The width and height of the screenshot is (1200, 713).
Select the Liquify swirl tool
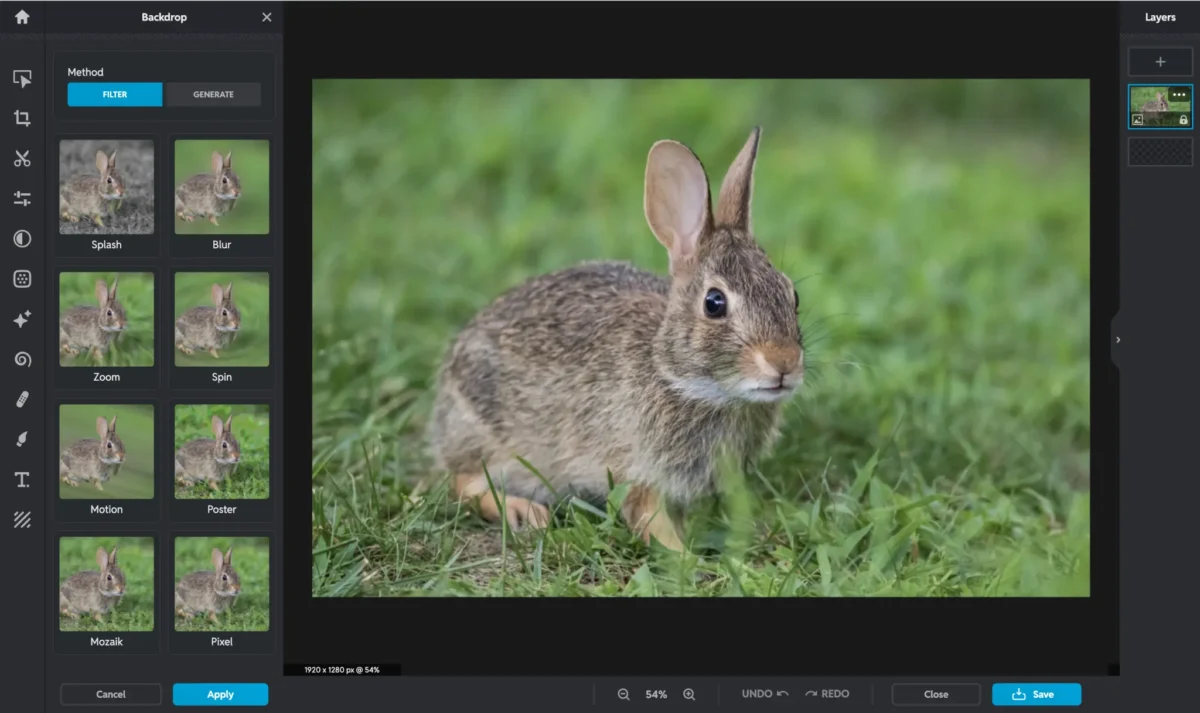click(22, 359)
